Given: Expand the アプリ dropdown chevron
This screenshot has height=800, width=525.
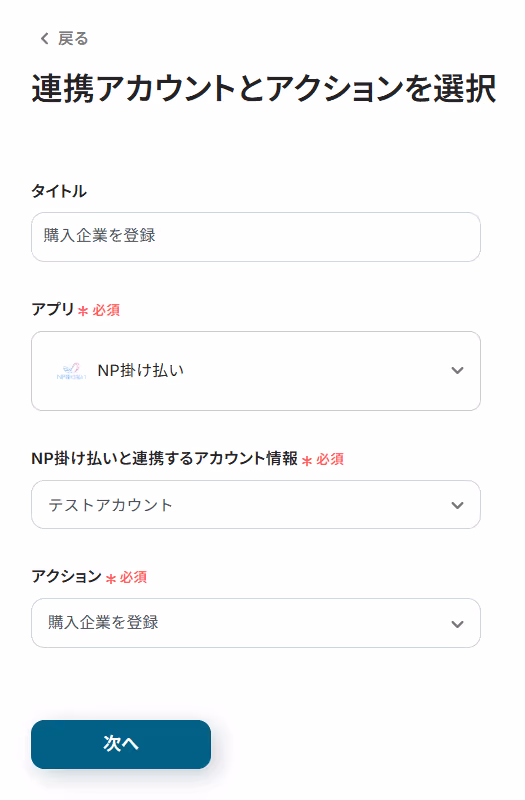Looking at the screenshot, I should (x=458, y=370).
